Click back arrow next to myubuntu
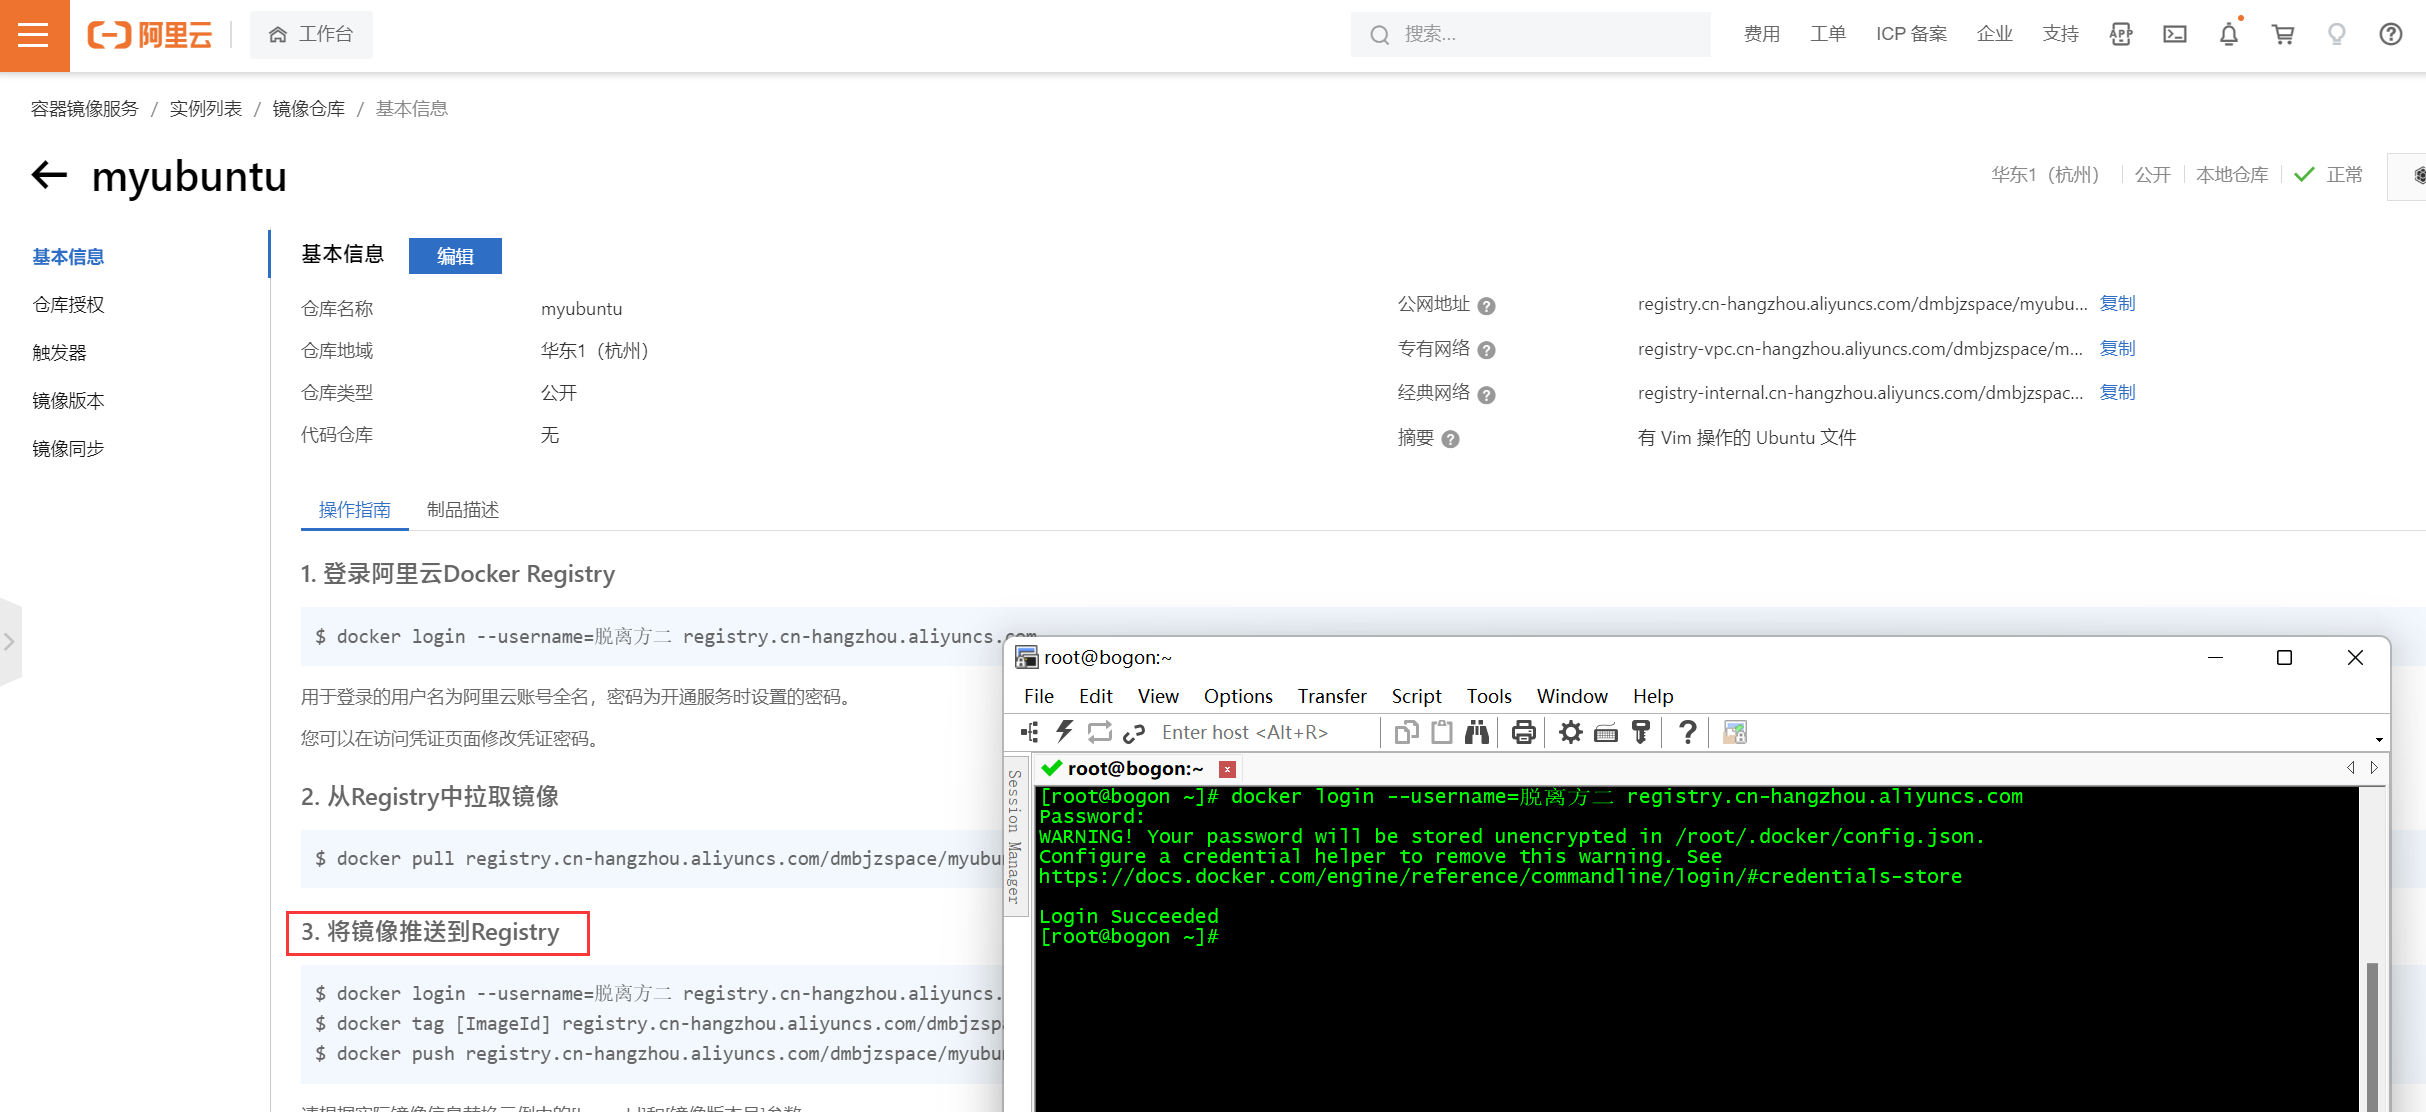 49,175
